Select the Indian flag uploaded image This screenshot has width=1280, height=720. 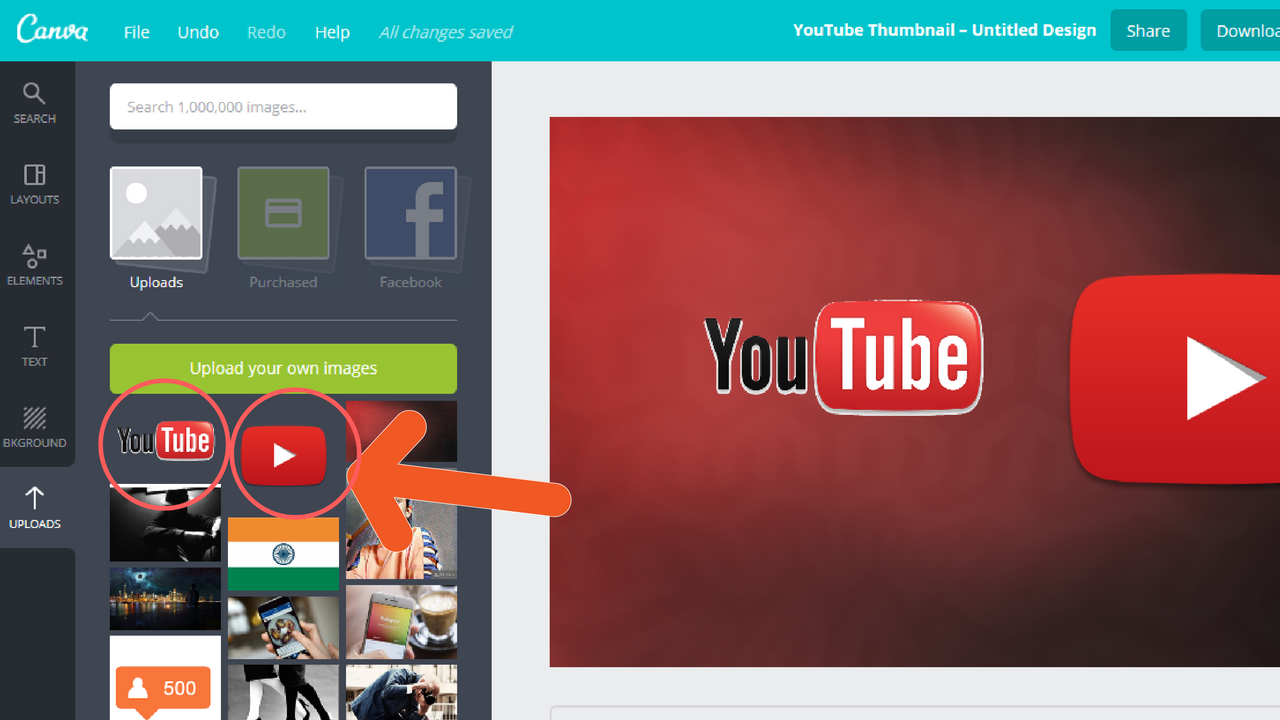point(283,554)
